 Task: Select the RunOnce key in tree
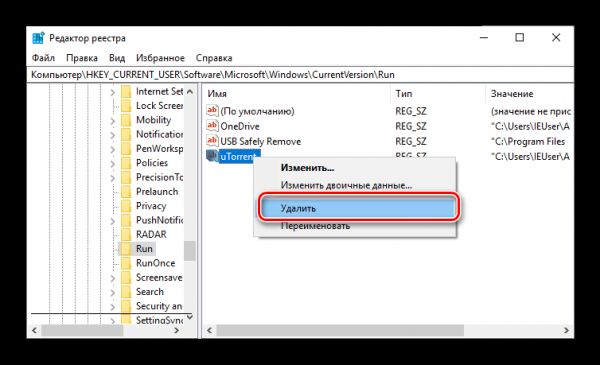tap(155, 263)
